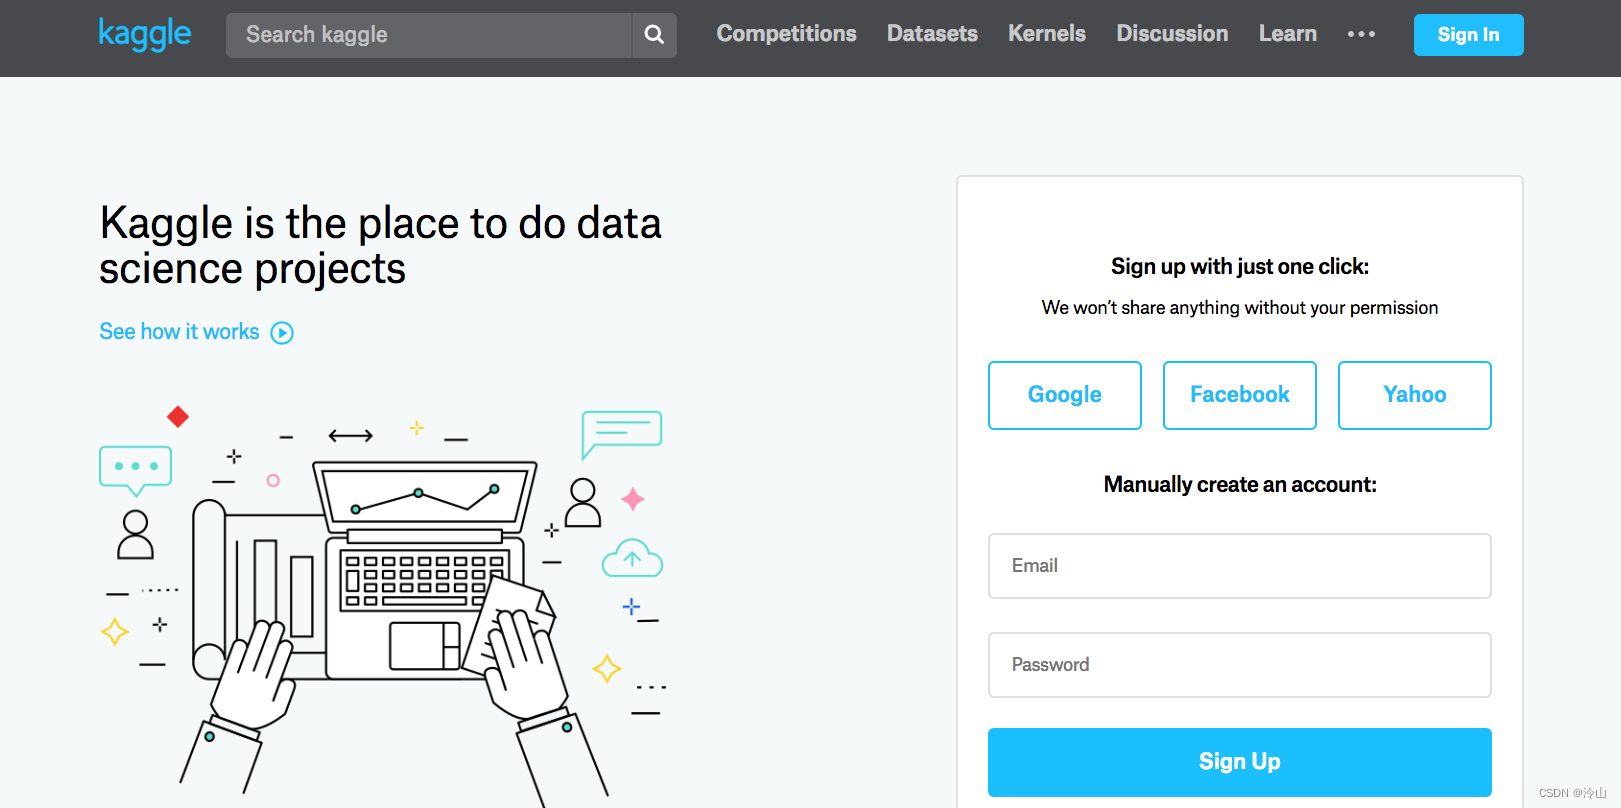The width and height of the screenshot is (1621, 808).
Task: Sign up with Google
Action: point(1064,395)
